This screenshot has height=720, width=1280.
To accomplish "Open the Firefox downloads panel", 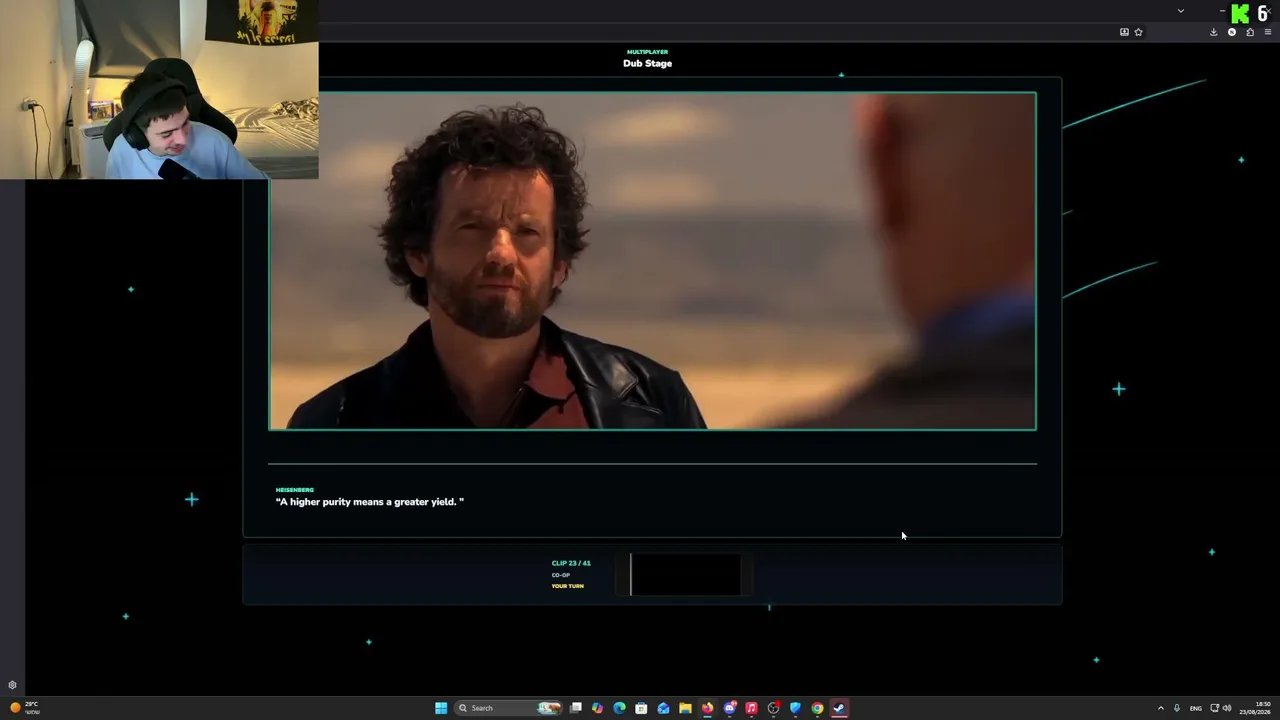I will point(1214,32).
